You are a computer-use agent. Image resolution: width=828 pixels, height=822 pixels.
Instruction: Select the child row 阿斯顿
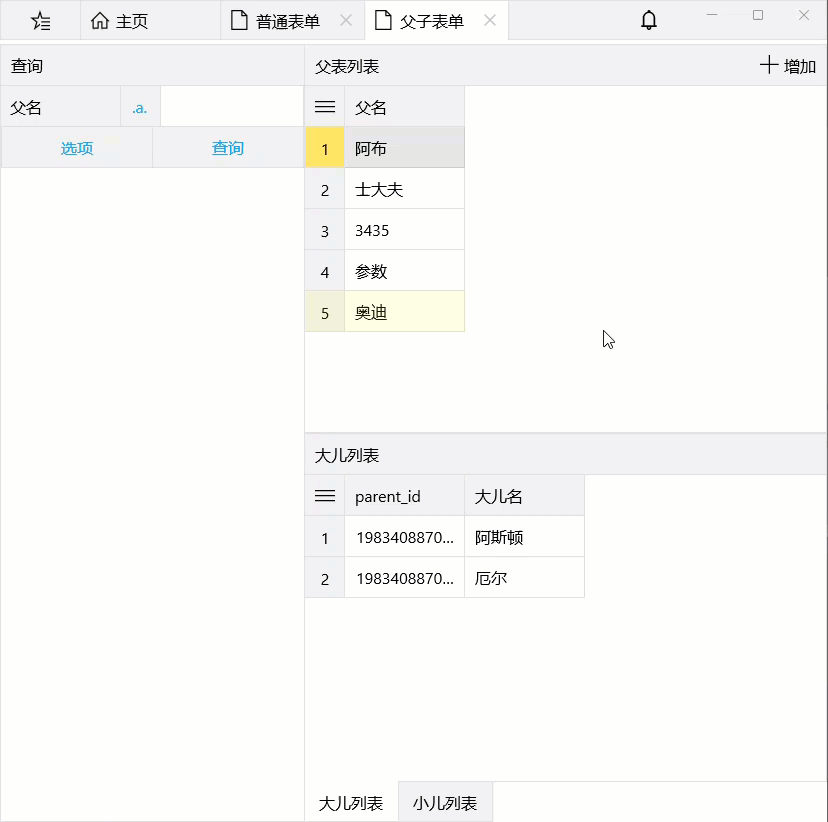[523, 538]
